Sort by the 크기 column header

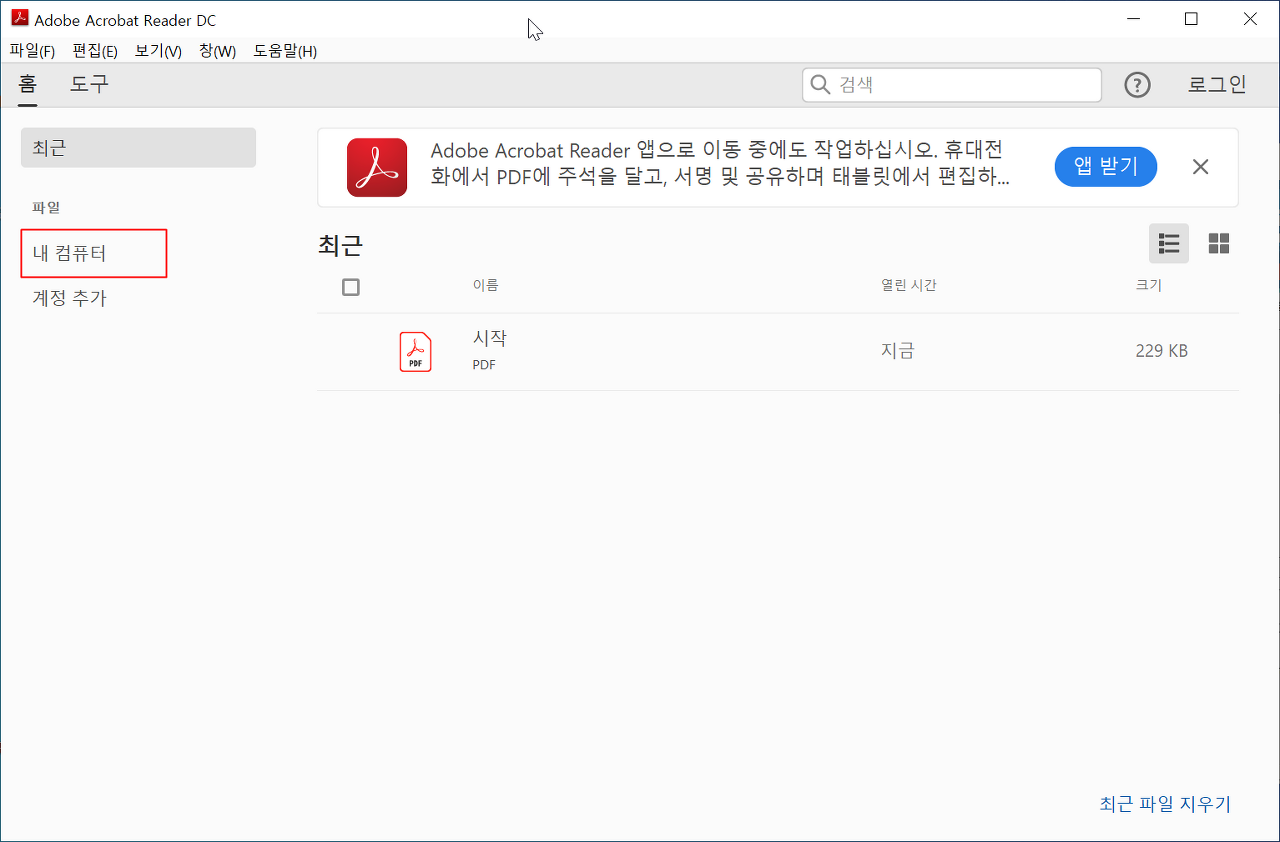pos(1149,286)
